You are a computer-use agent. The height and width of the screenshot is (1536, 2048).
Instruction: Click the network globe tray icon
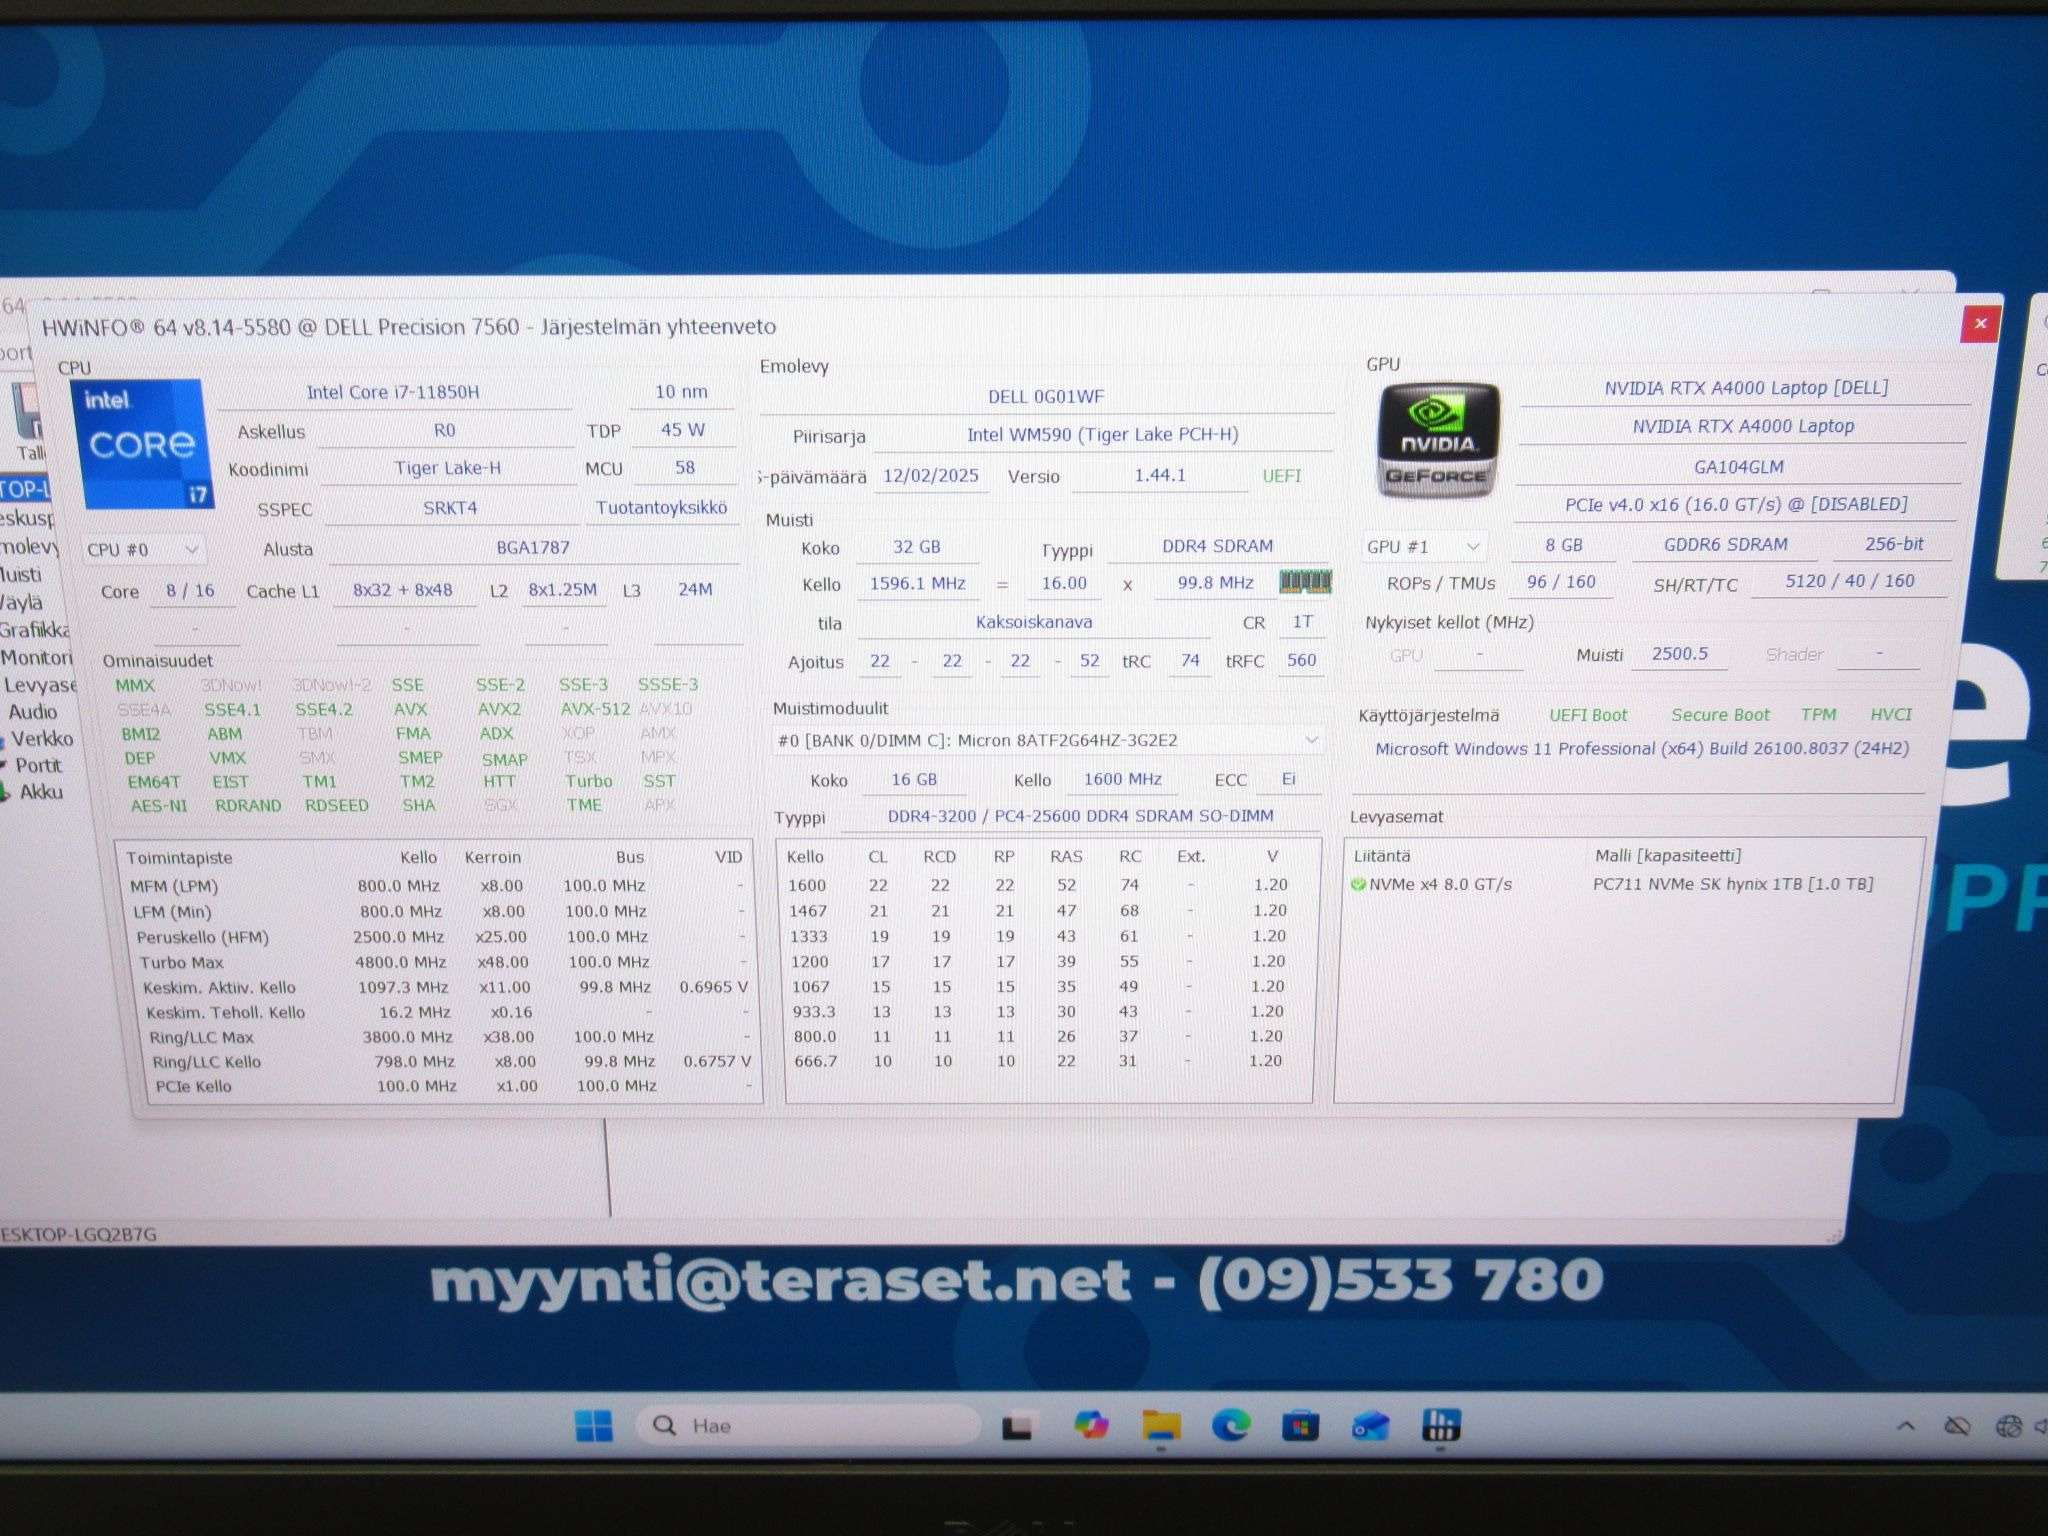(2008, 1426)
